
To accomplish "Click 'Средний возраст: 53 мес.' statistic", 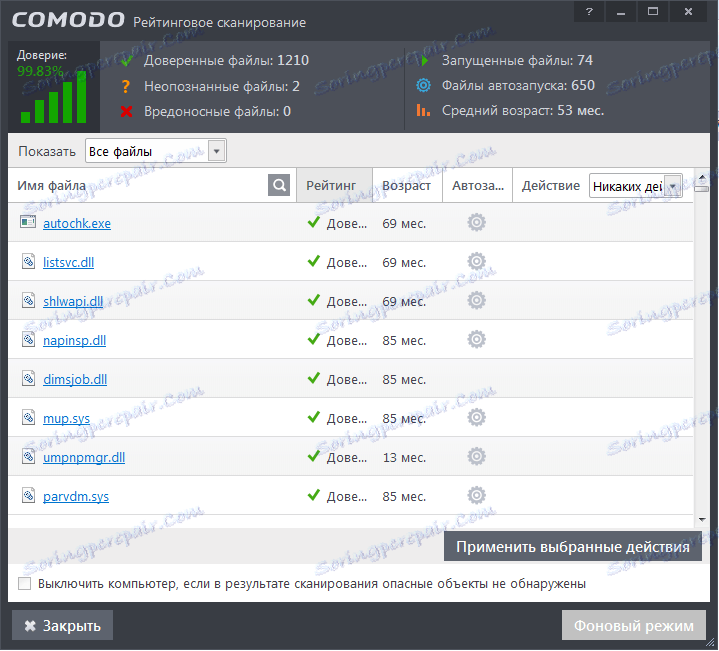I will pos(523,110).
